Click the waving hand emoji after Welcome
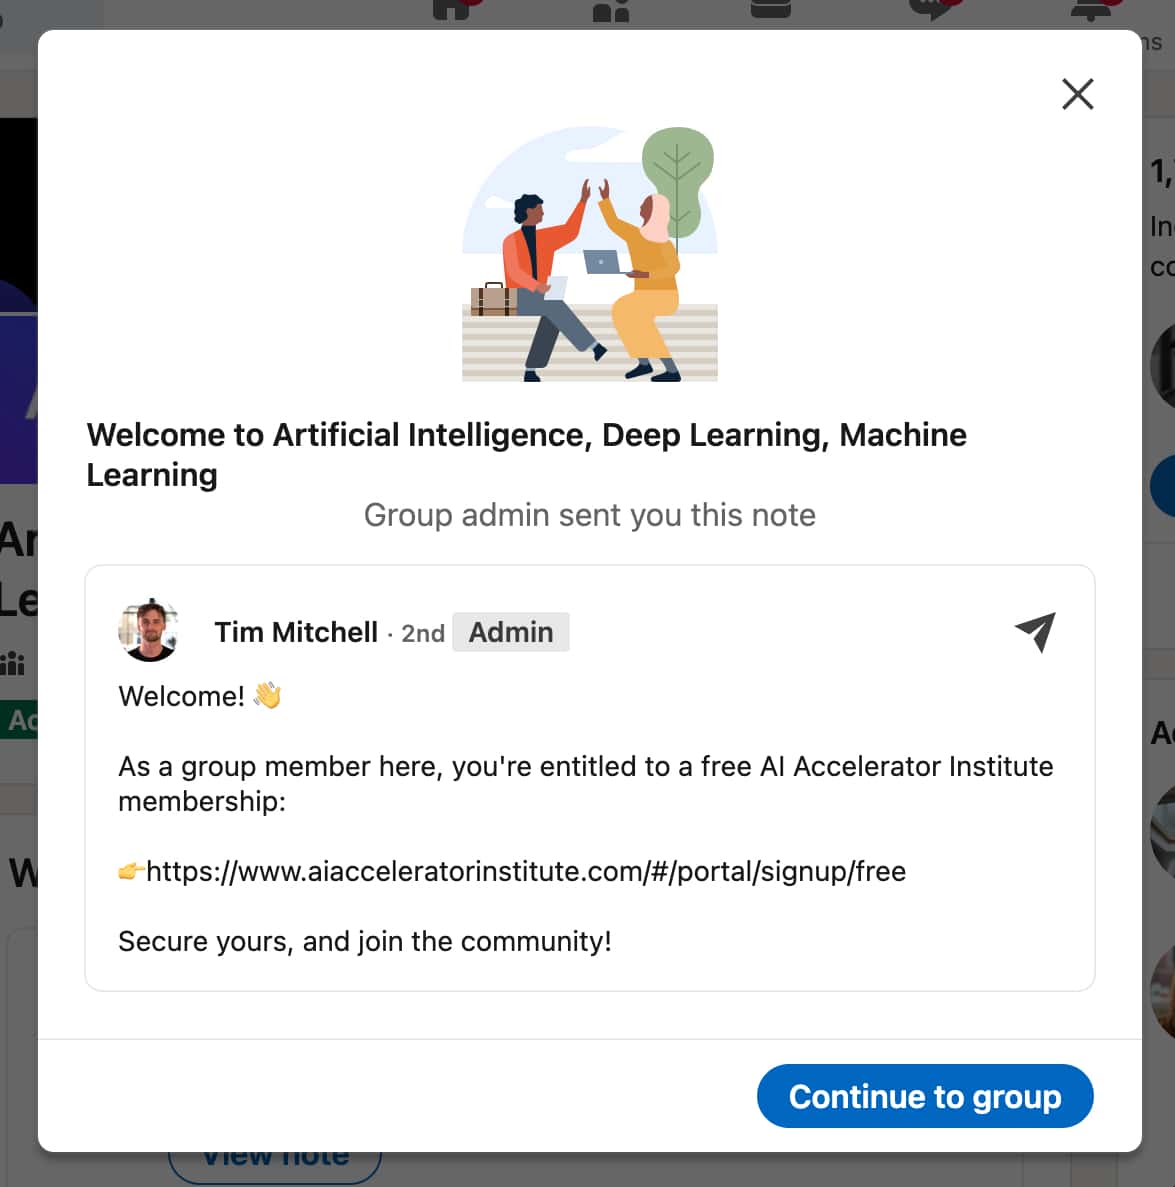 267,695
